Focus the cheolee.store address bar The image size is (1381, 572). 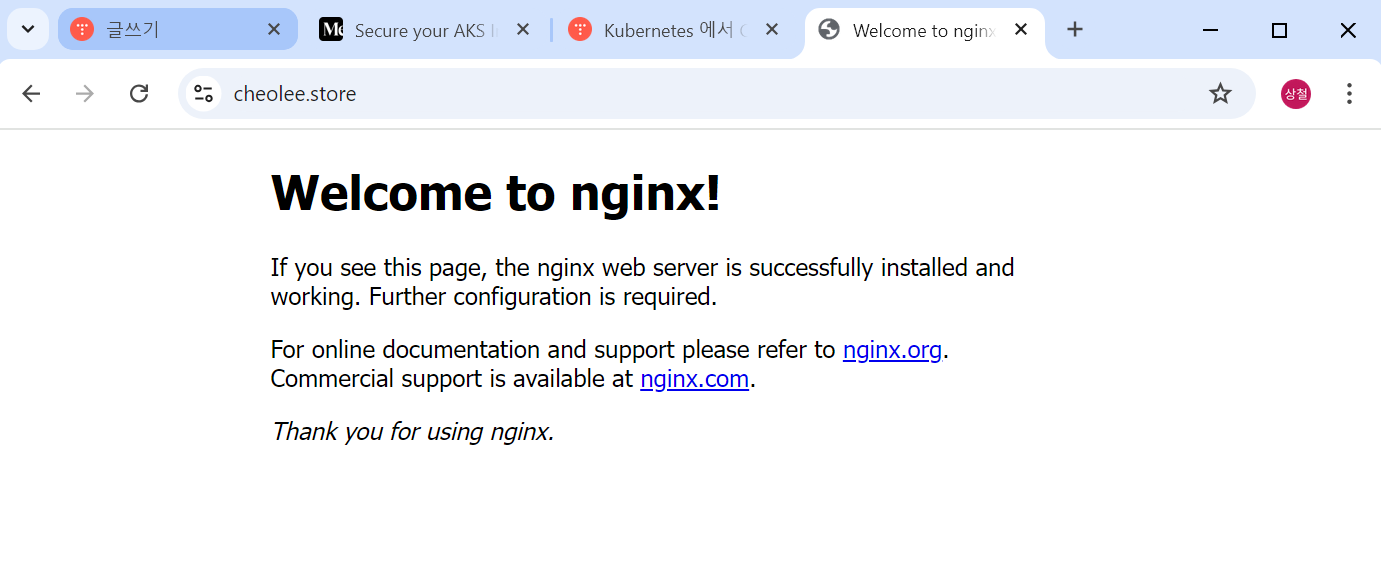coord(716,94)
